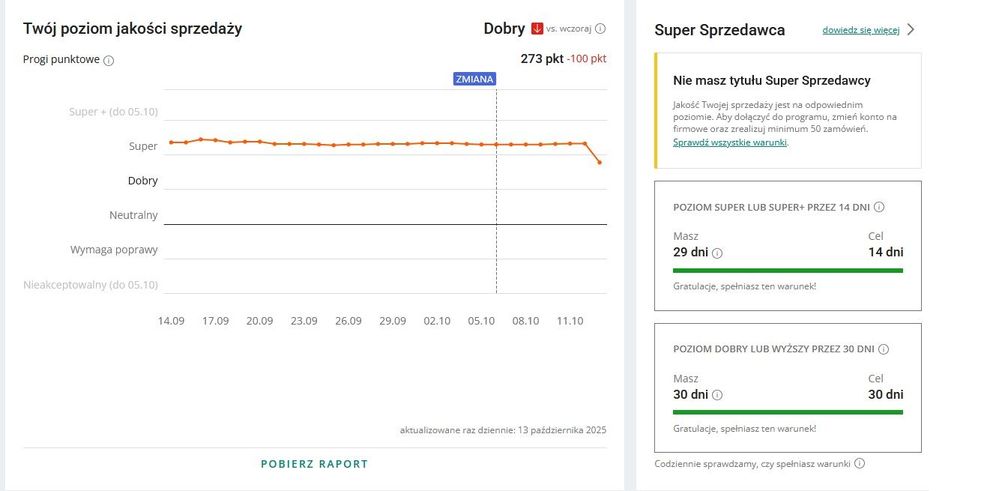999x491 pixels.
Task: Click info icon next to 30 dni
Action: click(717, 395)
